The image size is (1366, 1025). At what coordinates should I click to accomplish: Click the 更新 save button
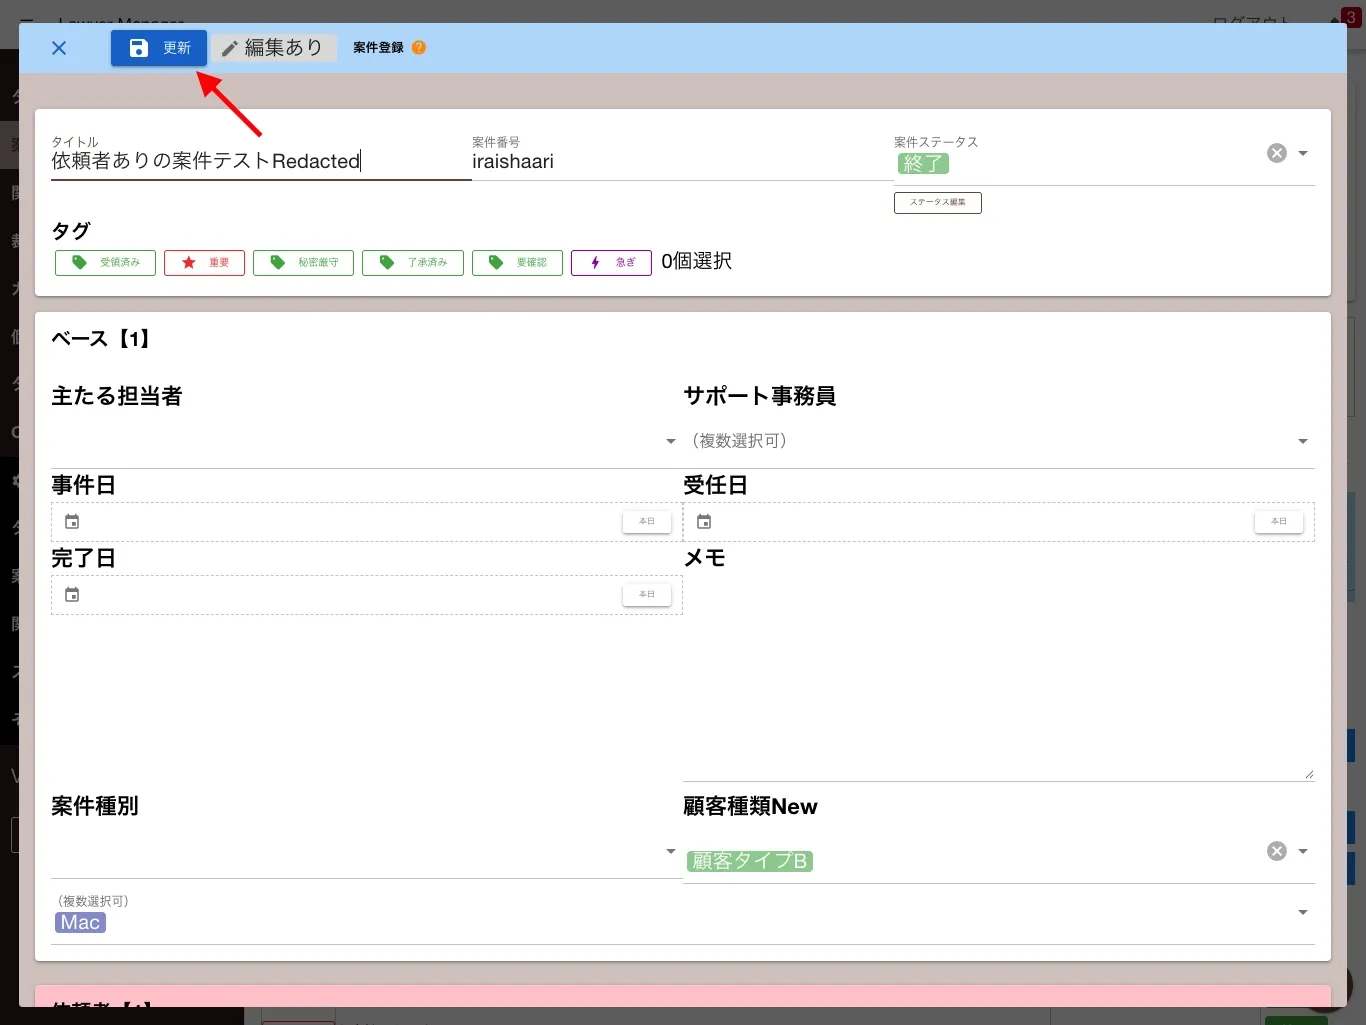159,48
